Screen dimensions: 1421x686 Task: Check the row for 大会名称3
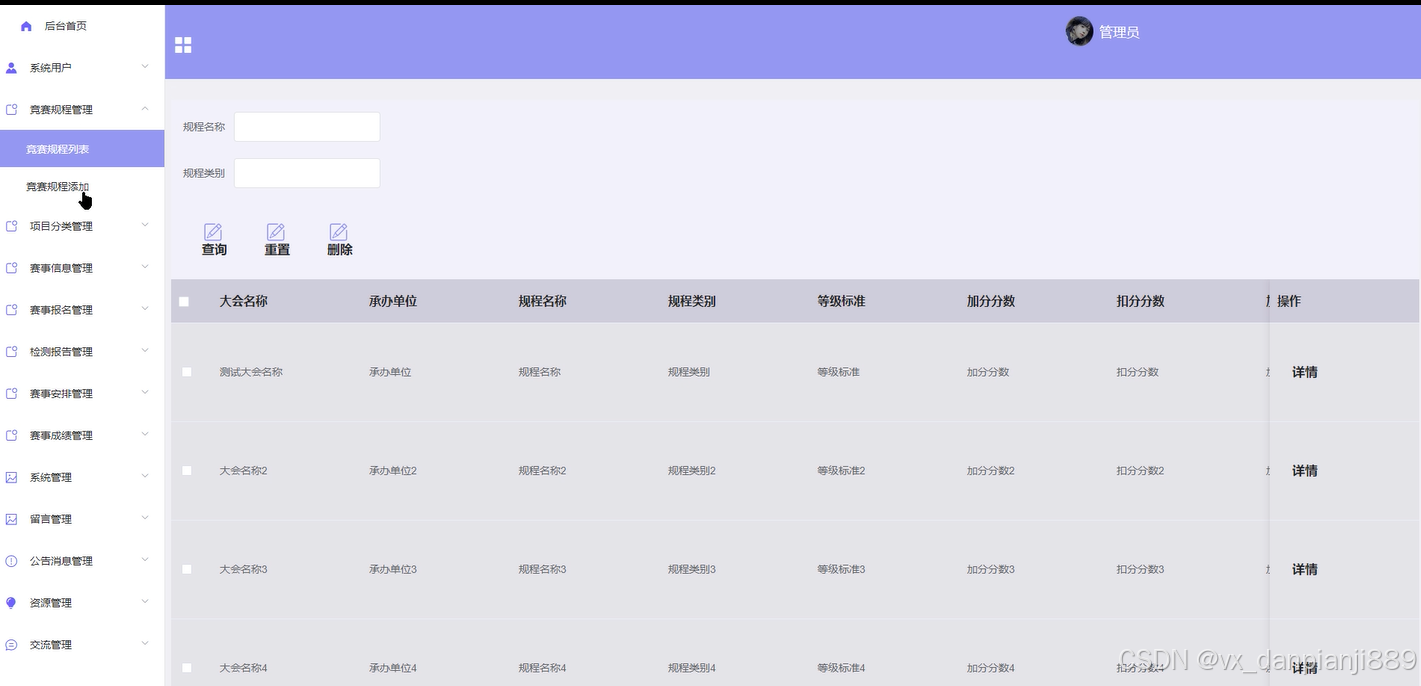tap(186, 569)
